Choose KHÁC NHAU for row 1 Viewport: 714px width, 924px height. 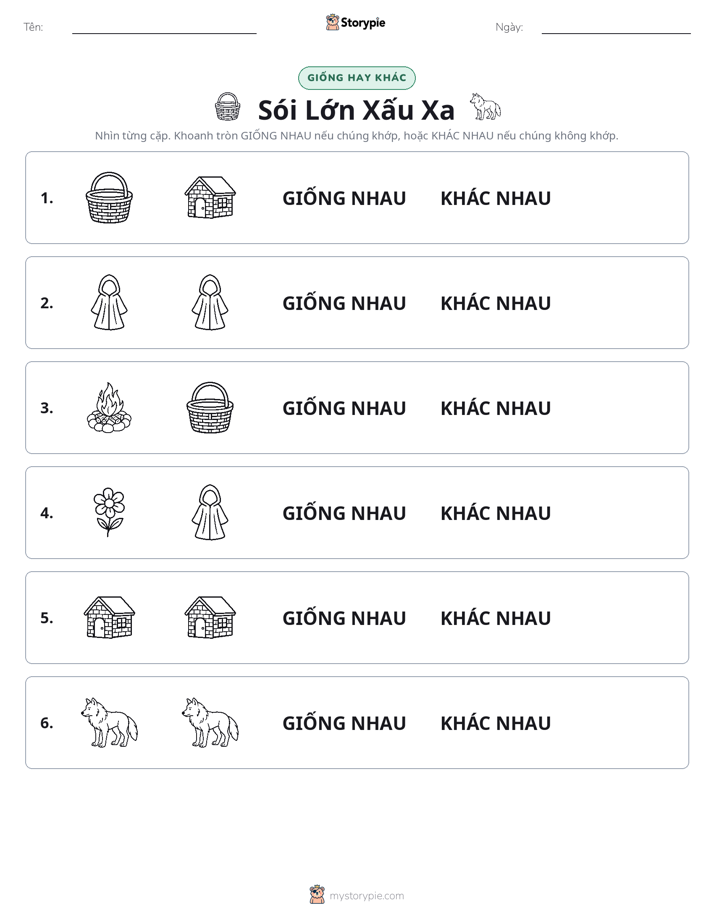click(x=495, y=198)
